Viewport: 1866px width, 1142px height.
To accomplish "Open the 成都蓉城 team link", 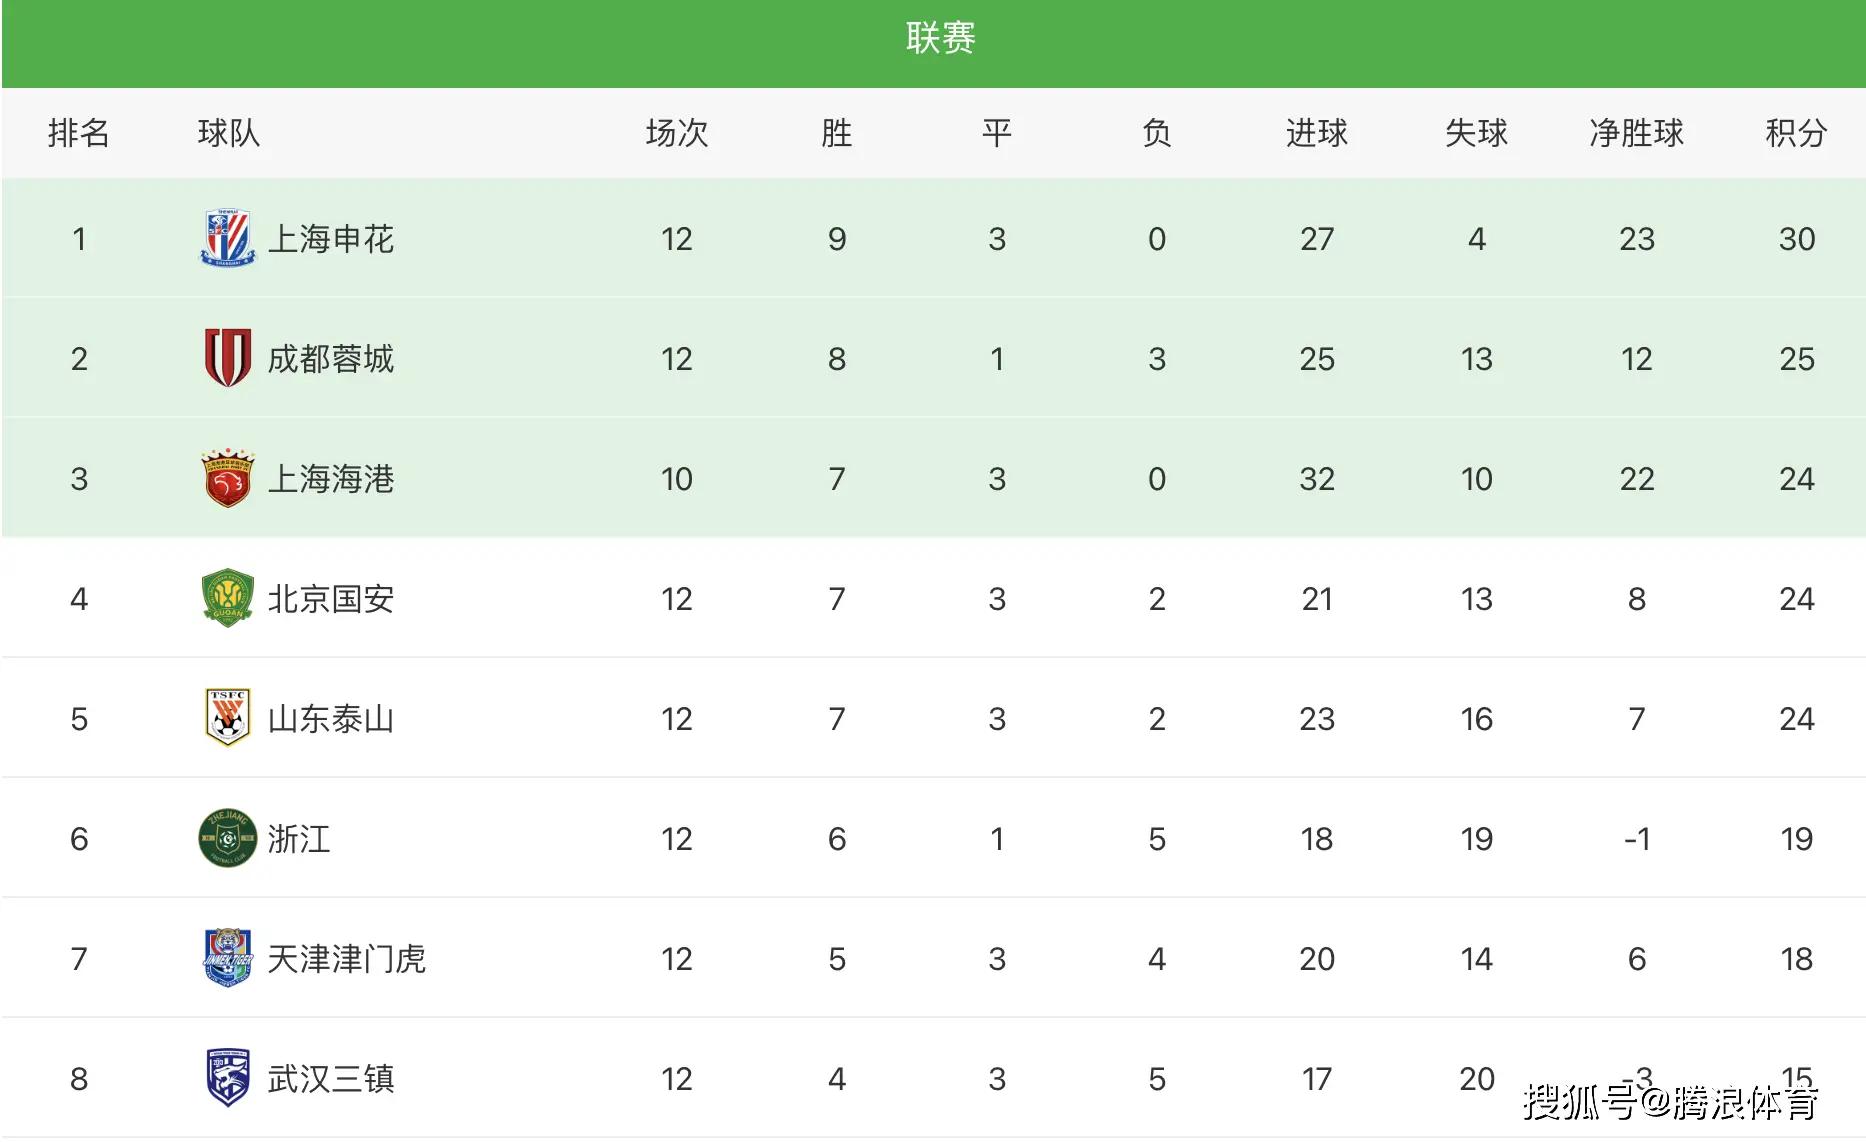I will point(331,359).
